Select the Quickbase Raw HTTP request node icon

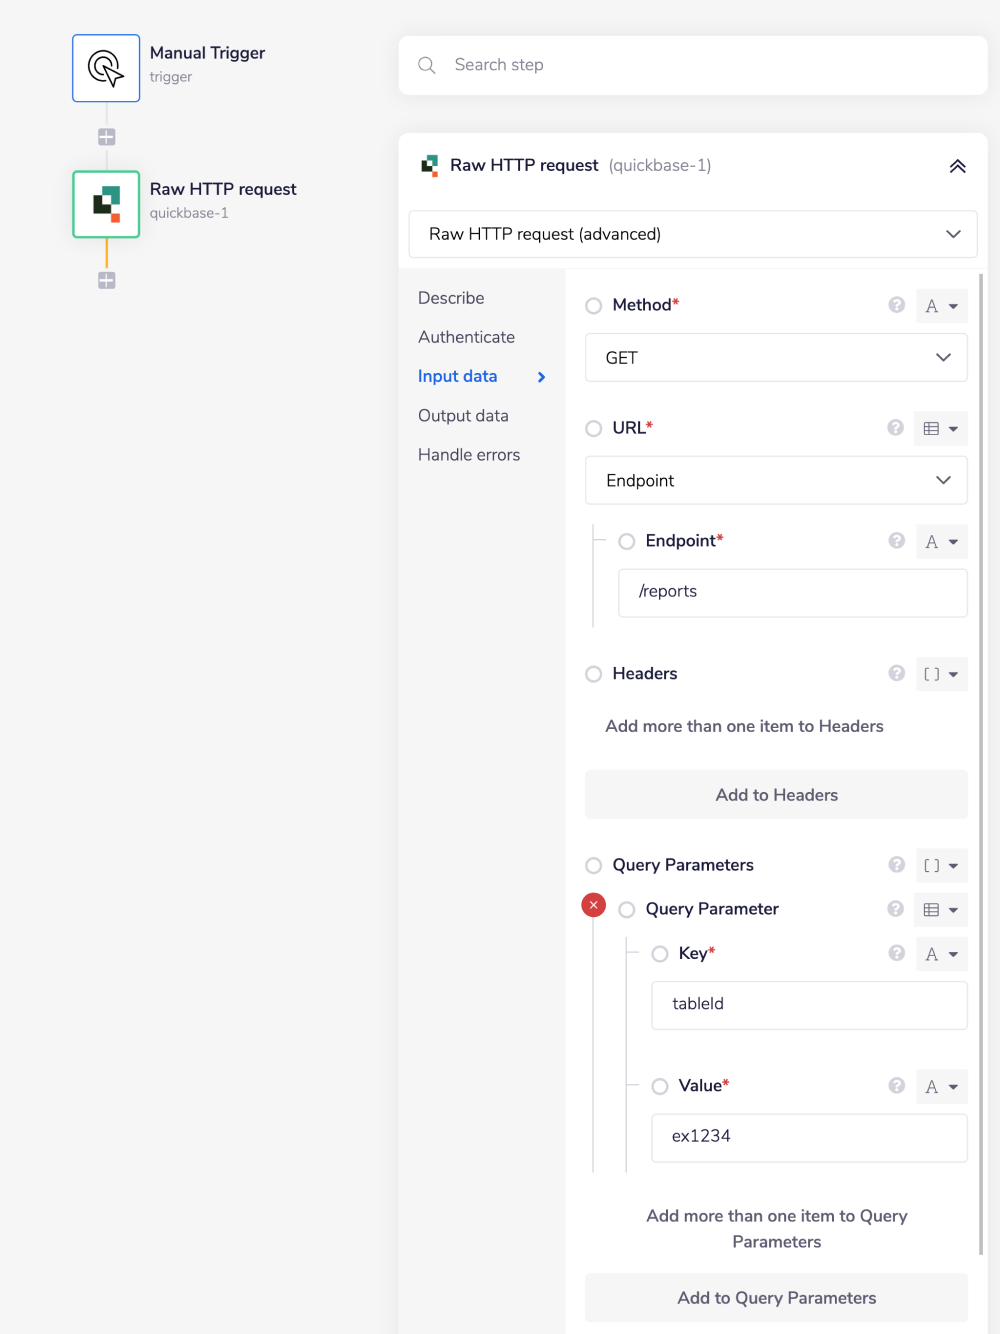coord(106,204)
